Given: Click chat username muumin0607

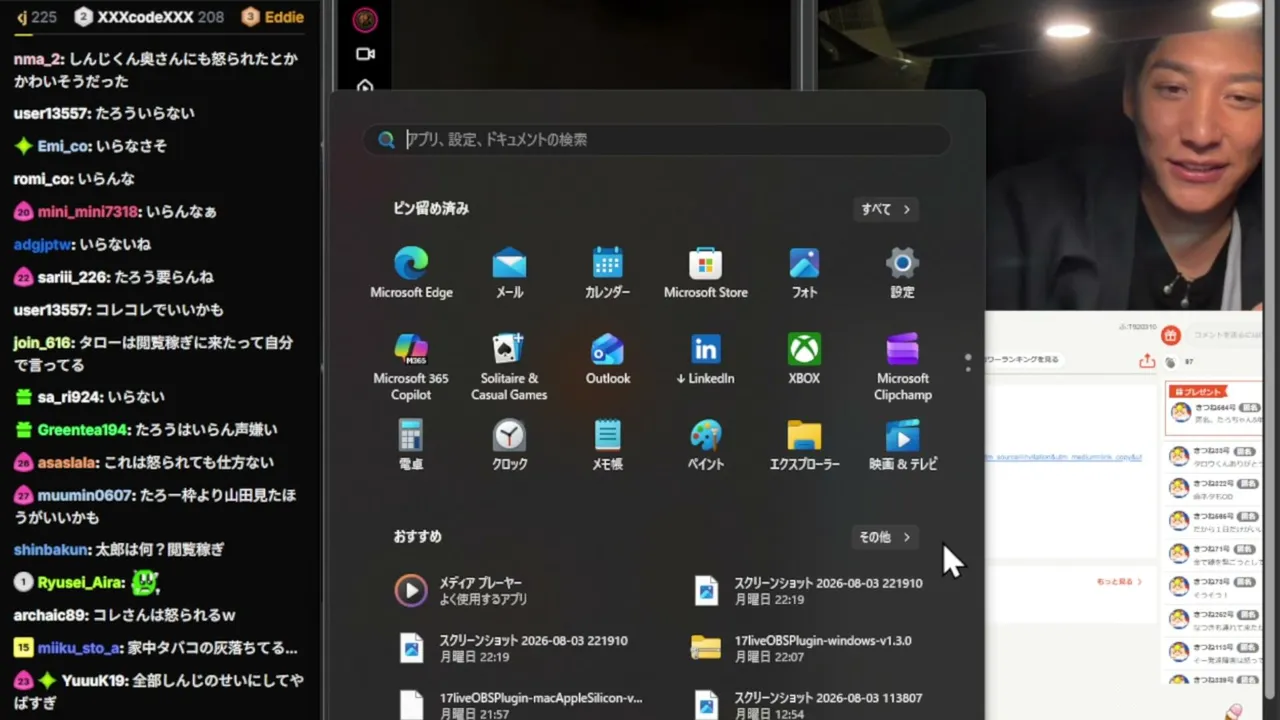Looking at the screenshot, I should pyautogui.click(x=84, y=496).
